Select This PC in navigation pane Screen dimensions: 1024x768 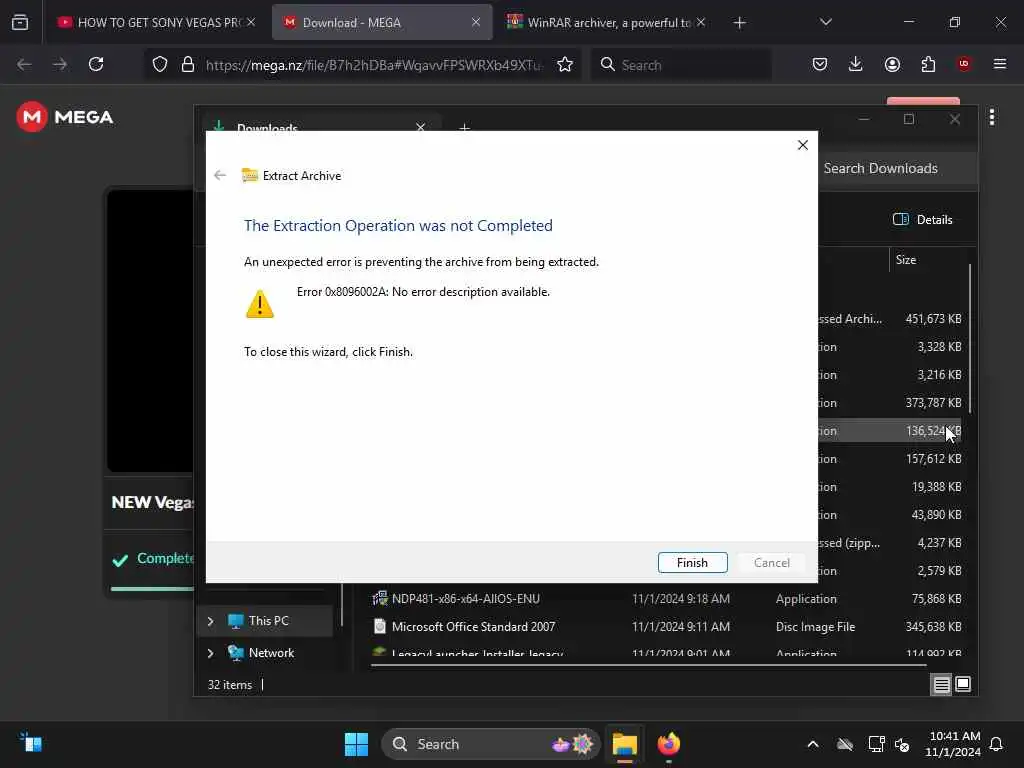tap(268, 621)
